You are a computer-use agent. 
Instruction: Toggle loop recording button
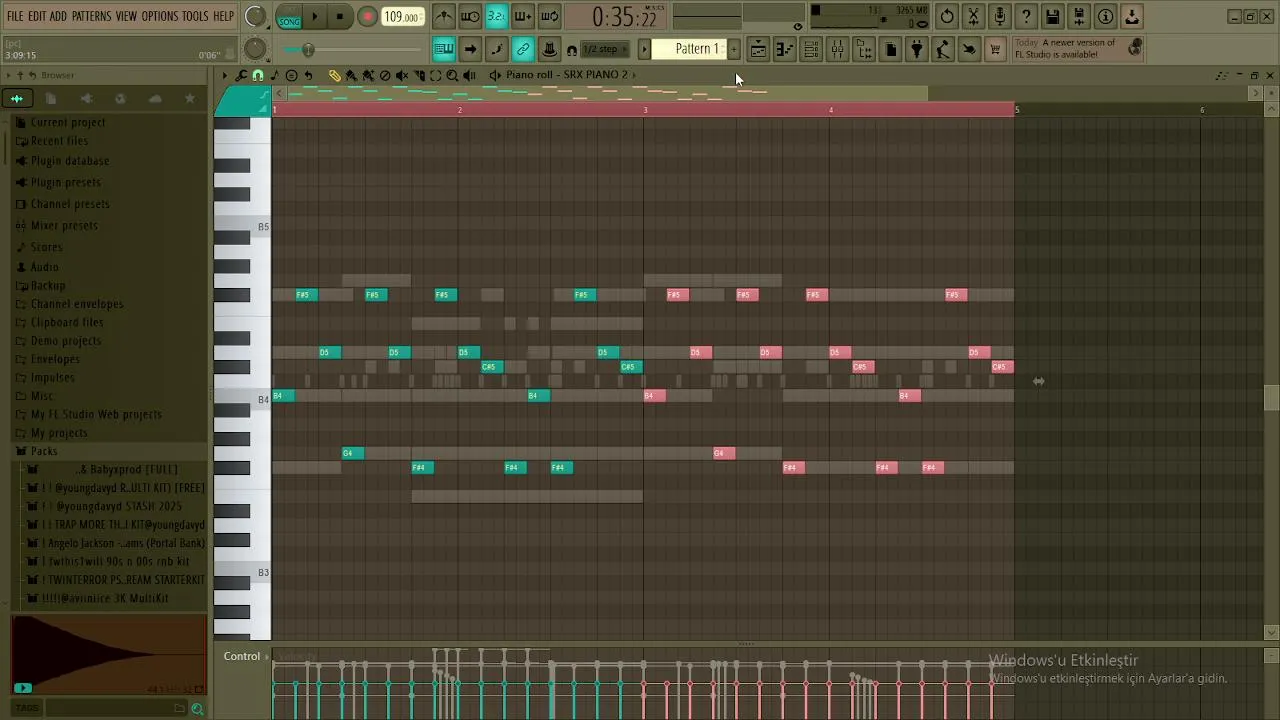coord(549,16)
